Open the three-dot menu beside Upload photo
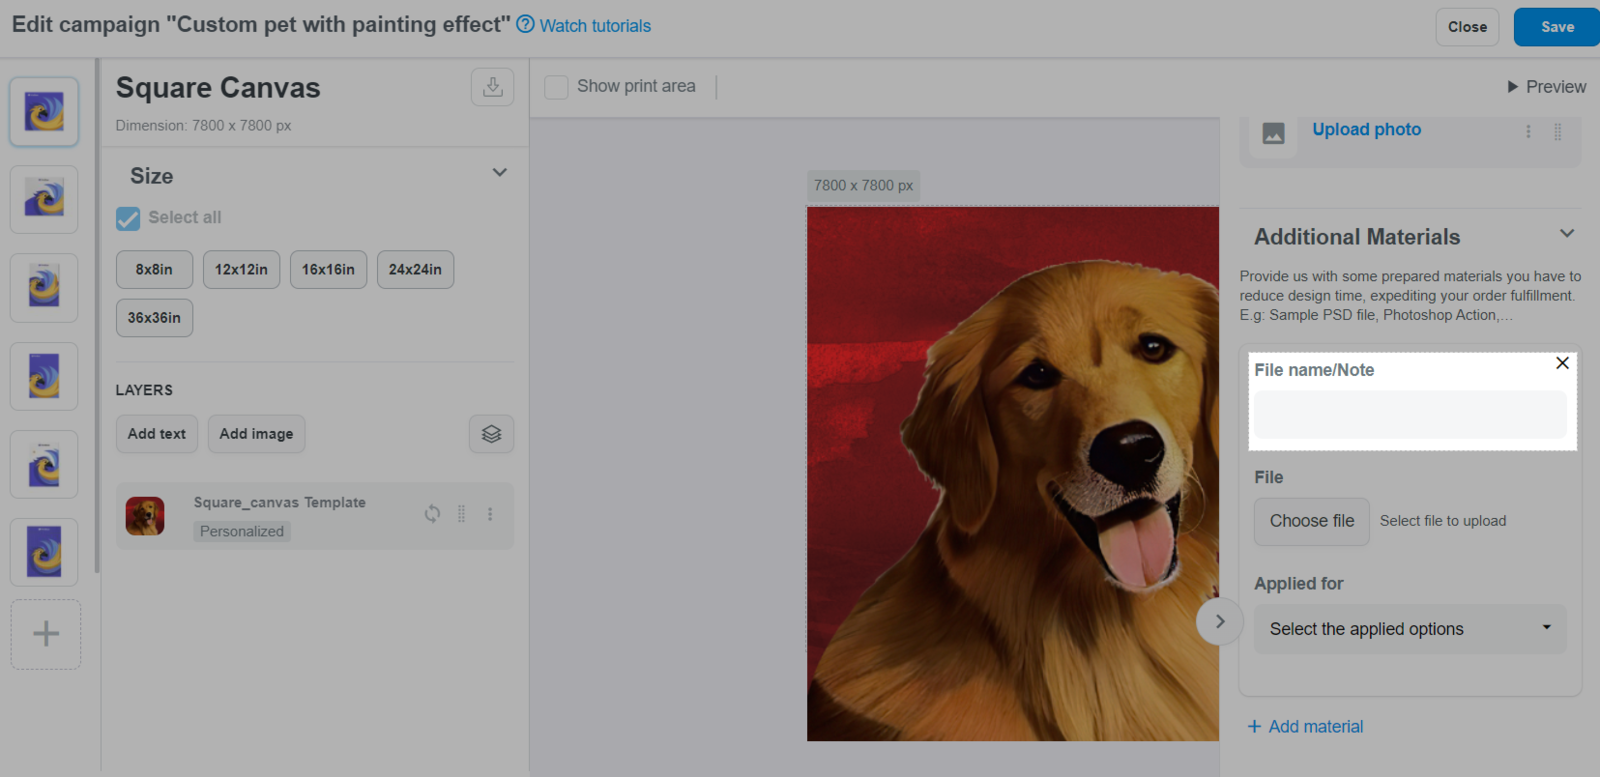 click(1528, 132)
